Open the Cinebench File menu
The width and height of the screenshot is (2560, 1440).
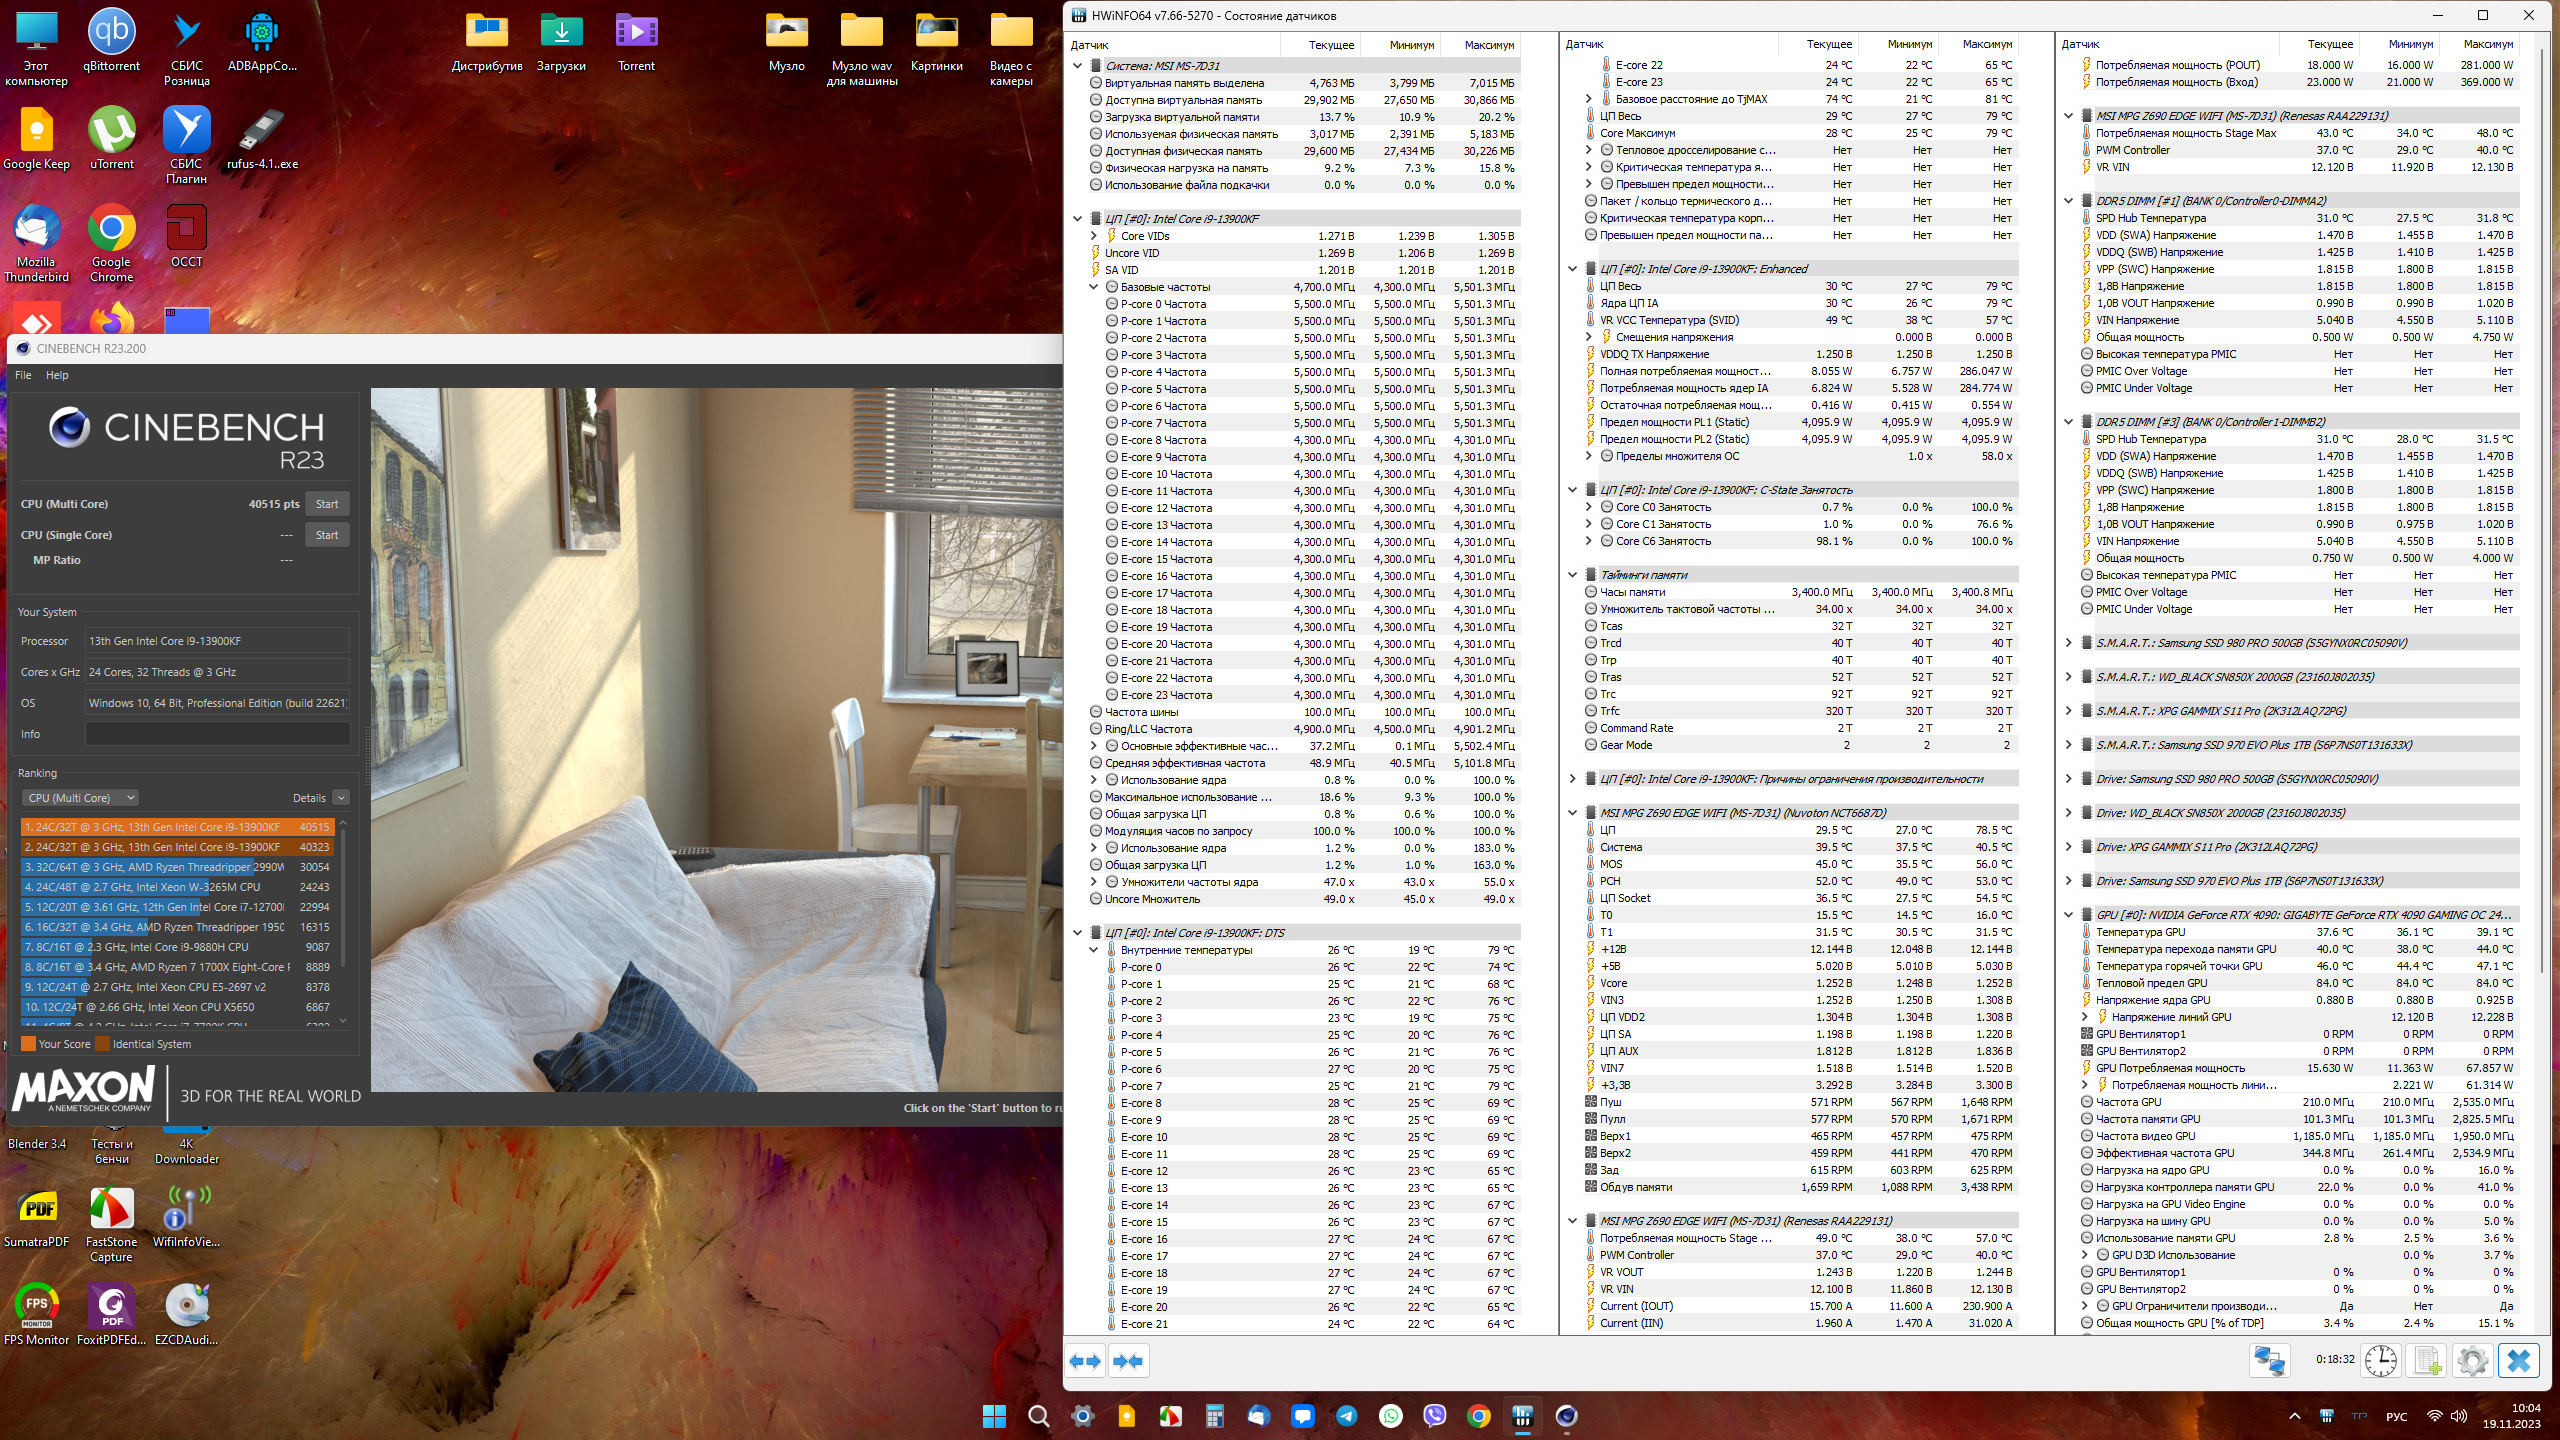tap(23, 375)
